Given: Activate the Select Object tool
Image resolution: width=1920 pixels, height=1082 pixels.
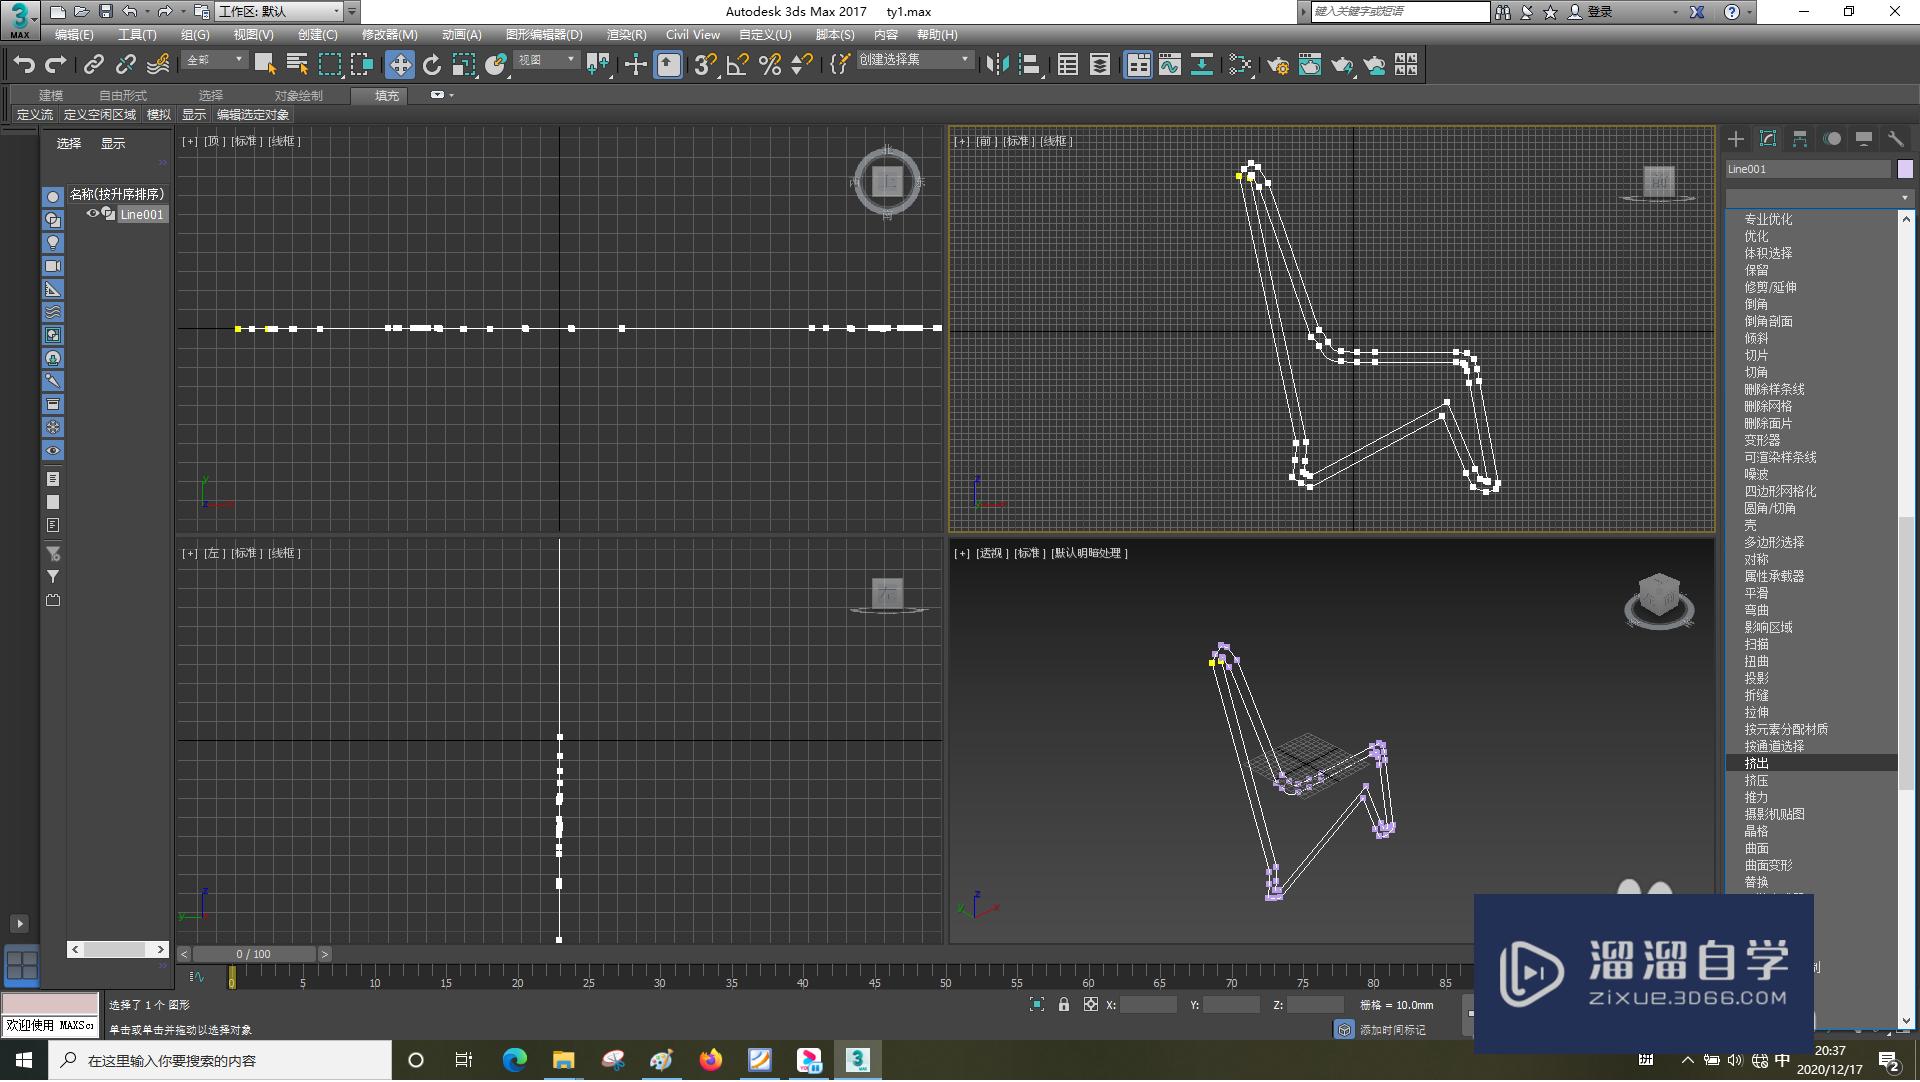Looking at the screenshot, I should (265, 65).
